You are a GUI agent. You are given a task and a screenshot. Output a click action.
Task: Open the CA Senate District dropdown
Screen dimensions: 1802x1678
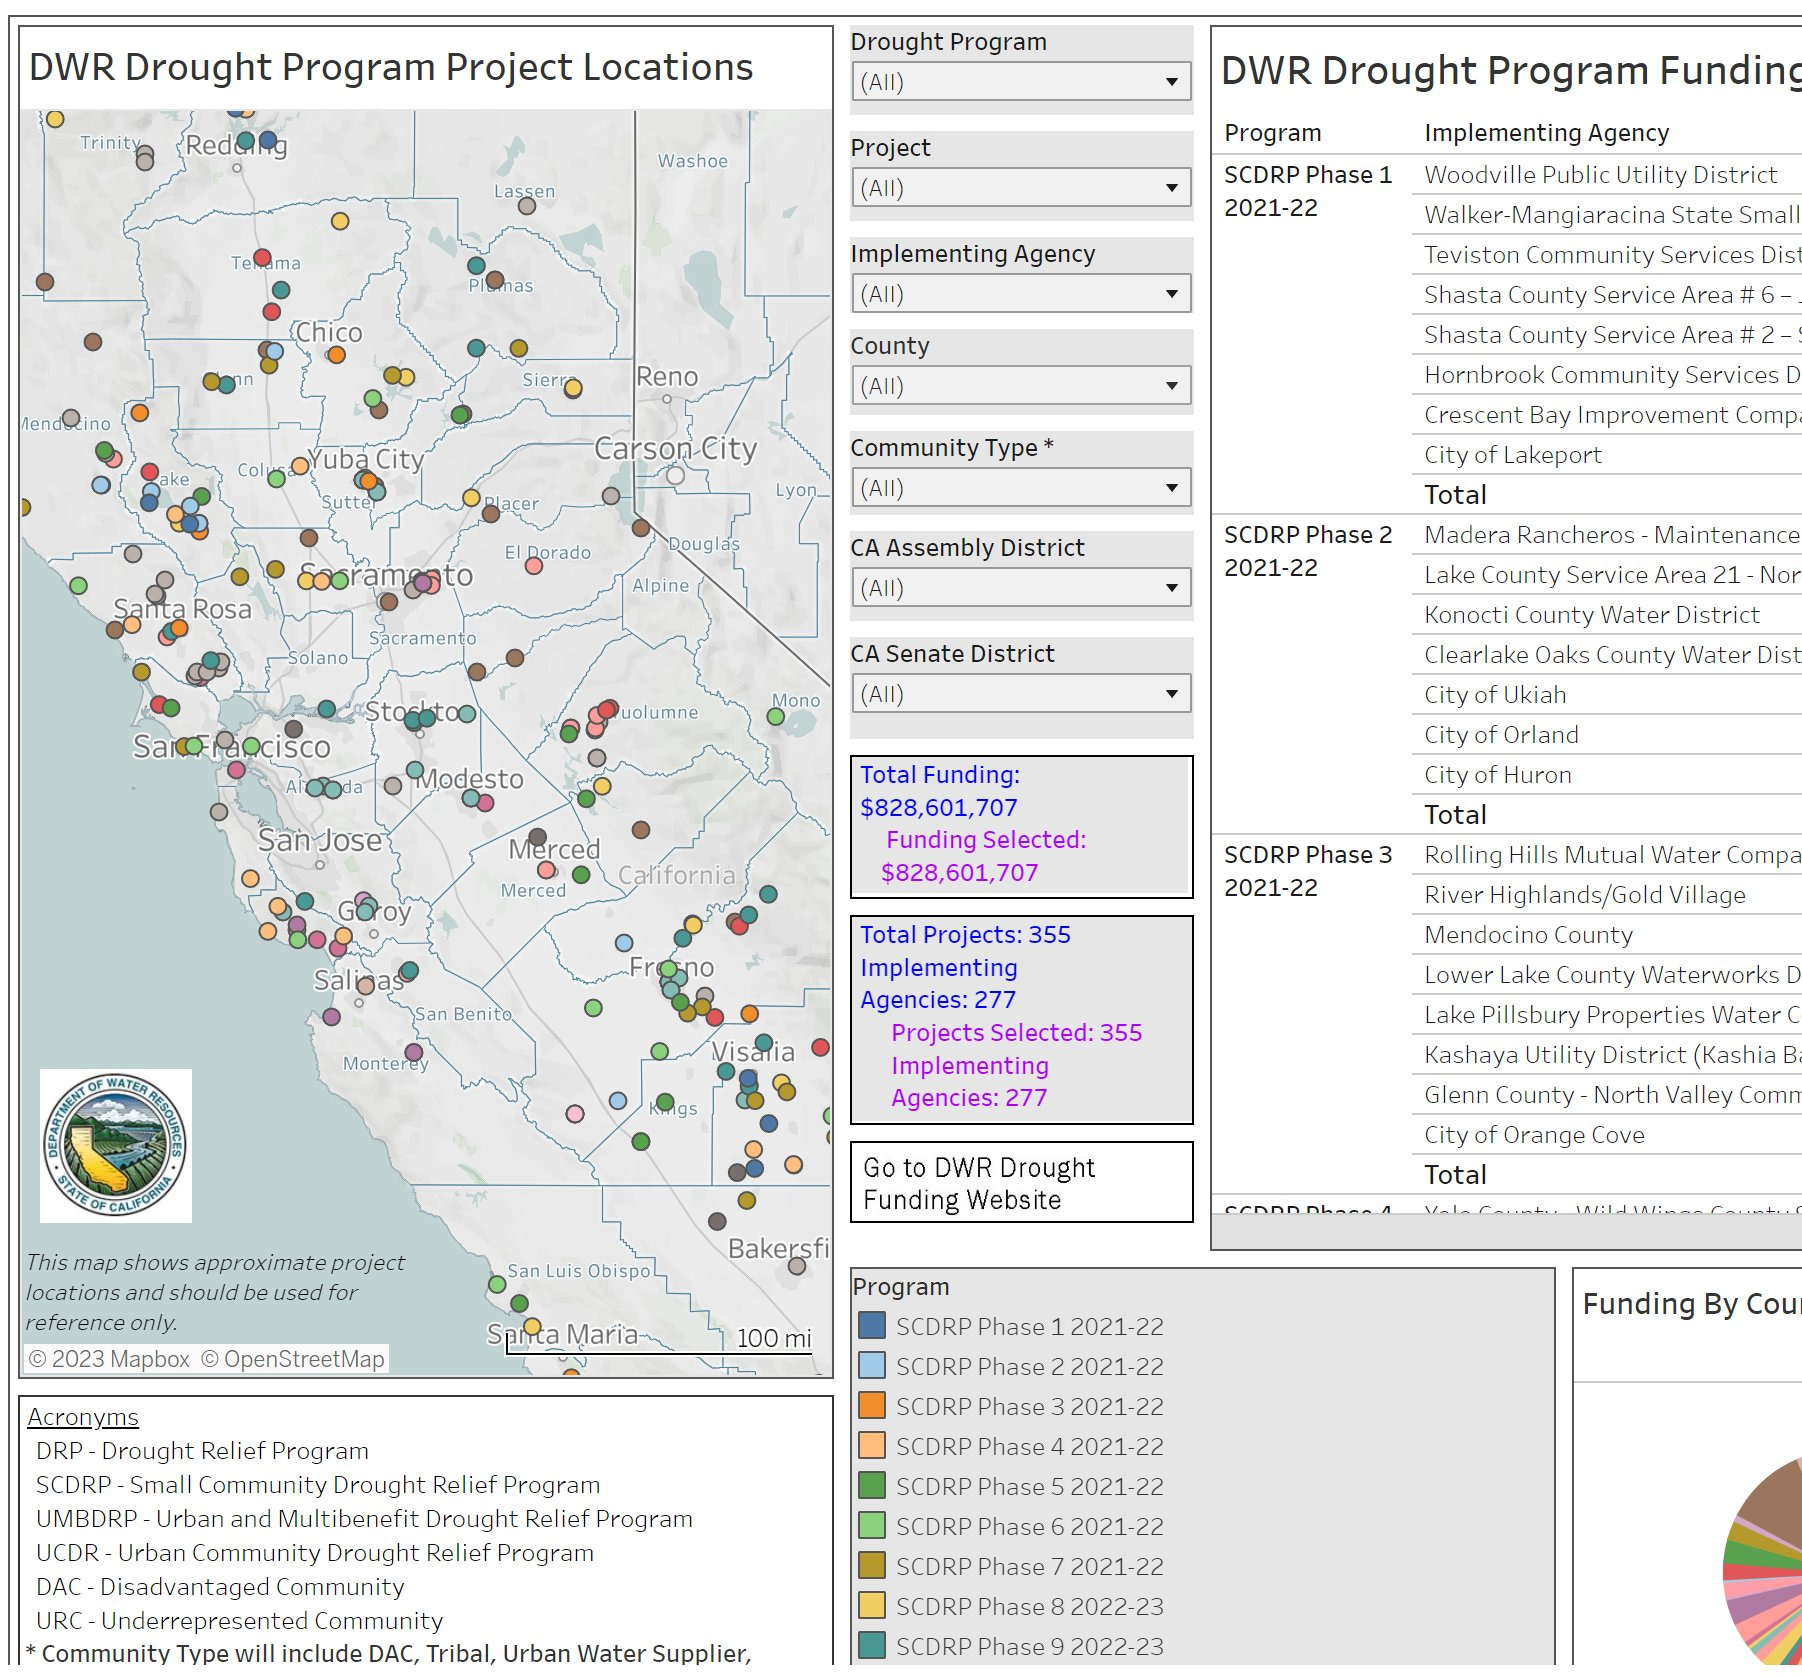tap(1021, 693)
